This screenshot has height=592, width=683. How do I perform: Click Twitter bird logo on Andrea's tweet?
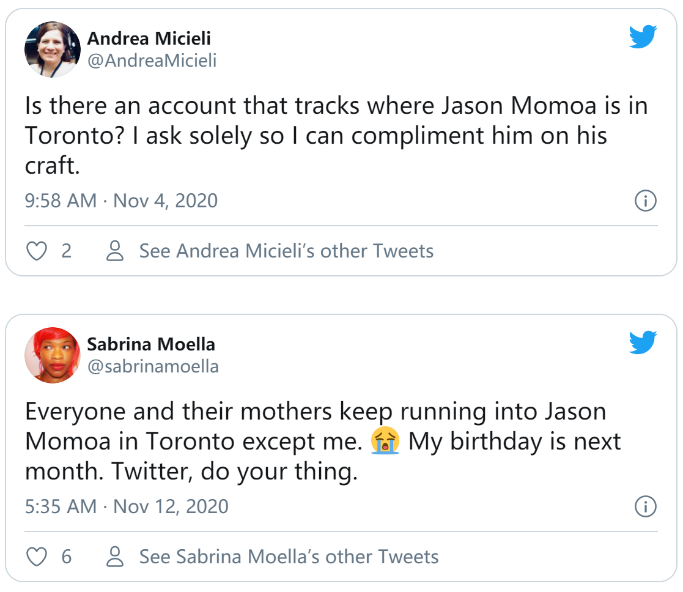coord(642,38)
